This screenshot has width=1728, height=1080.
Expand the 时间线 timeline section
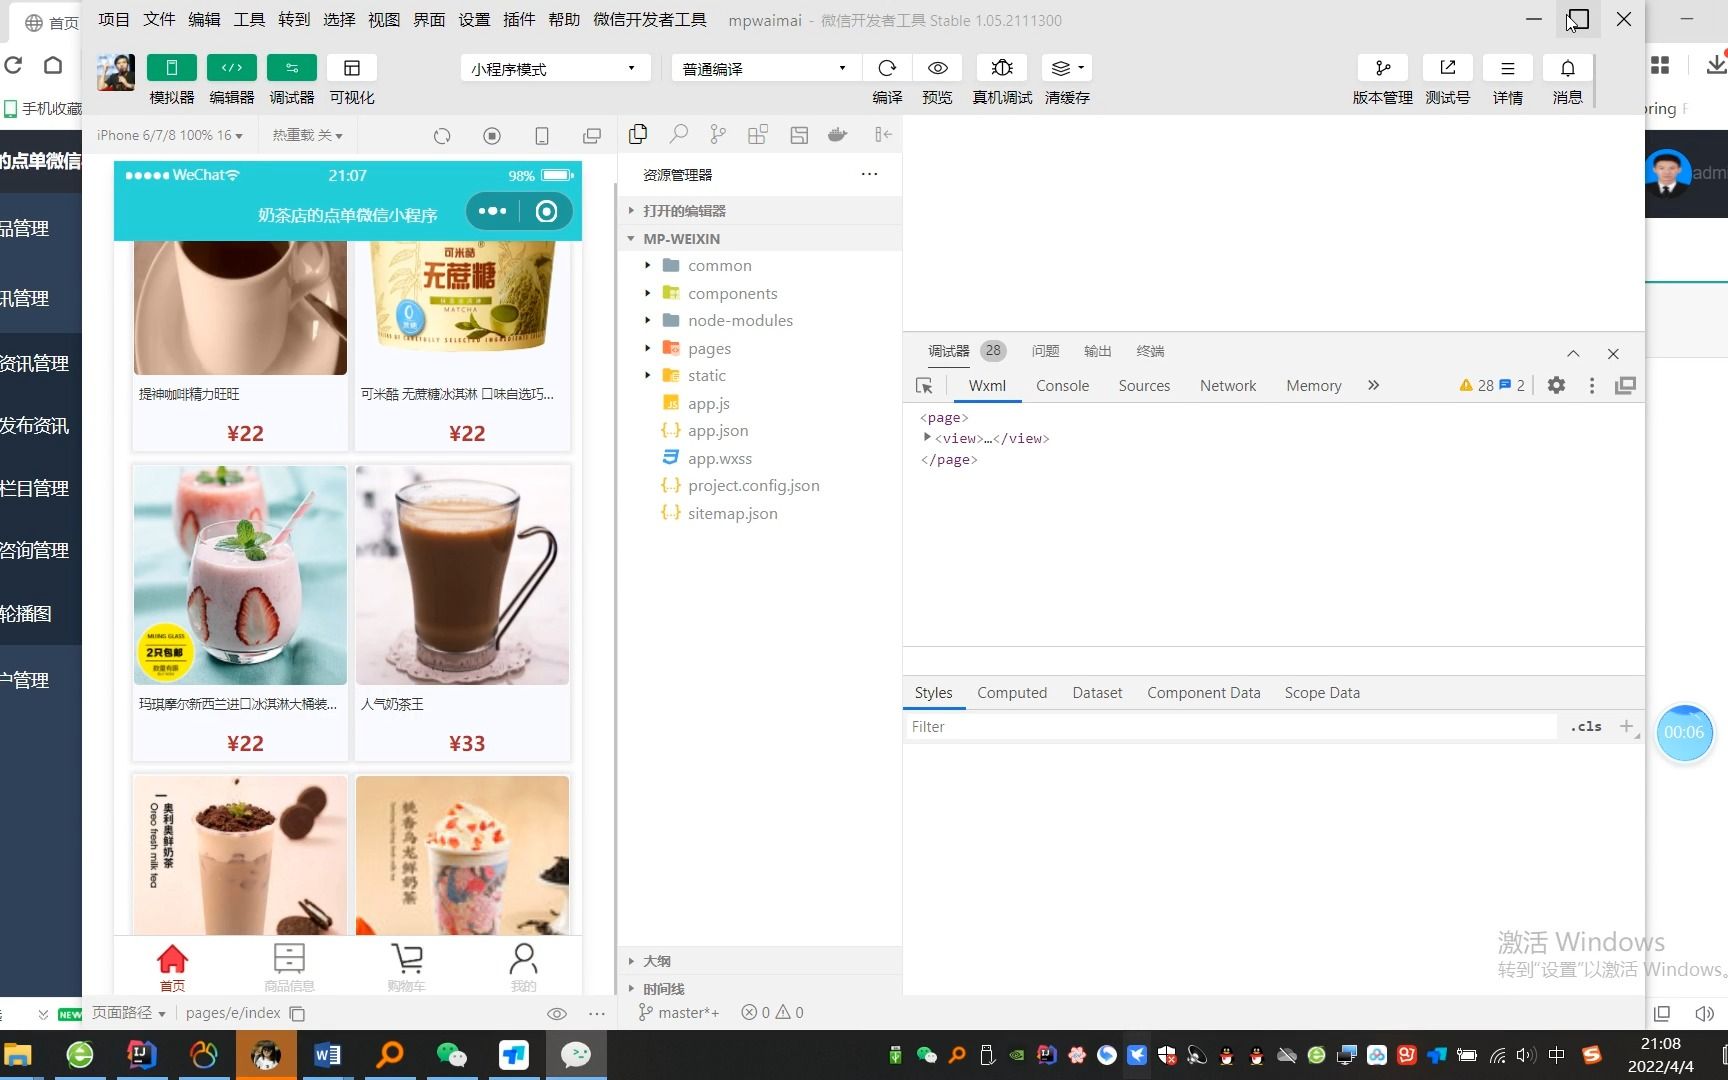760,988
